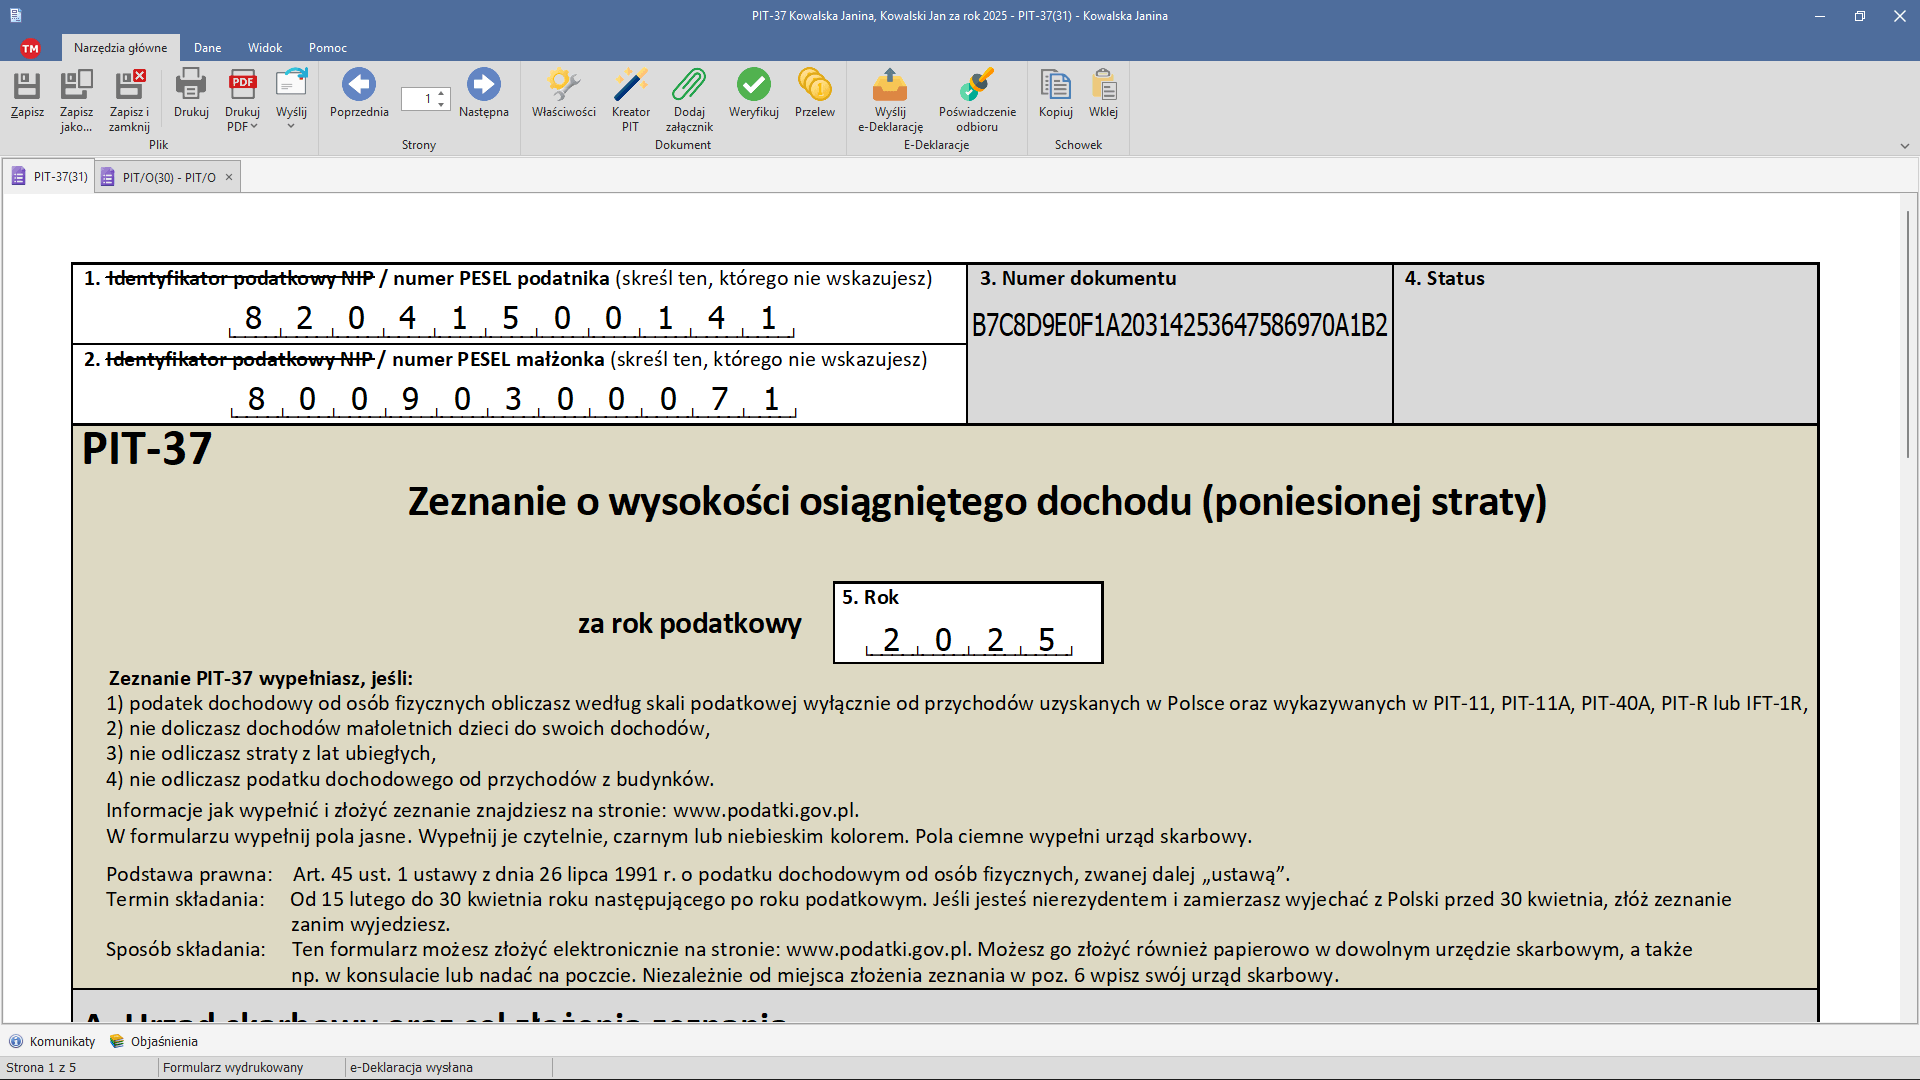Screen dimensions: 1920x1080
Task: Open Przelew transfer tool
Action: tap(815, 95)
